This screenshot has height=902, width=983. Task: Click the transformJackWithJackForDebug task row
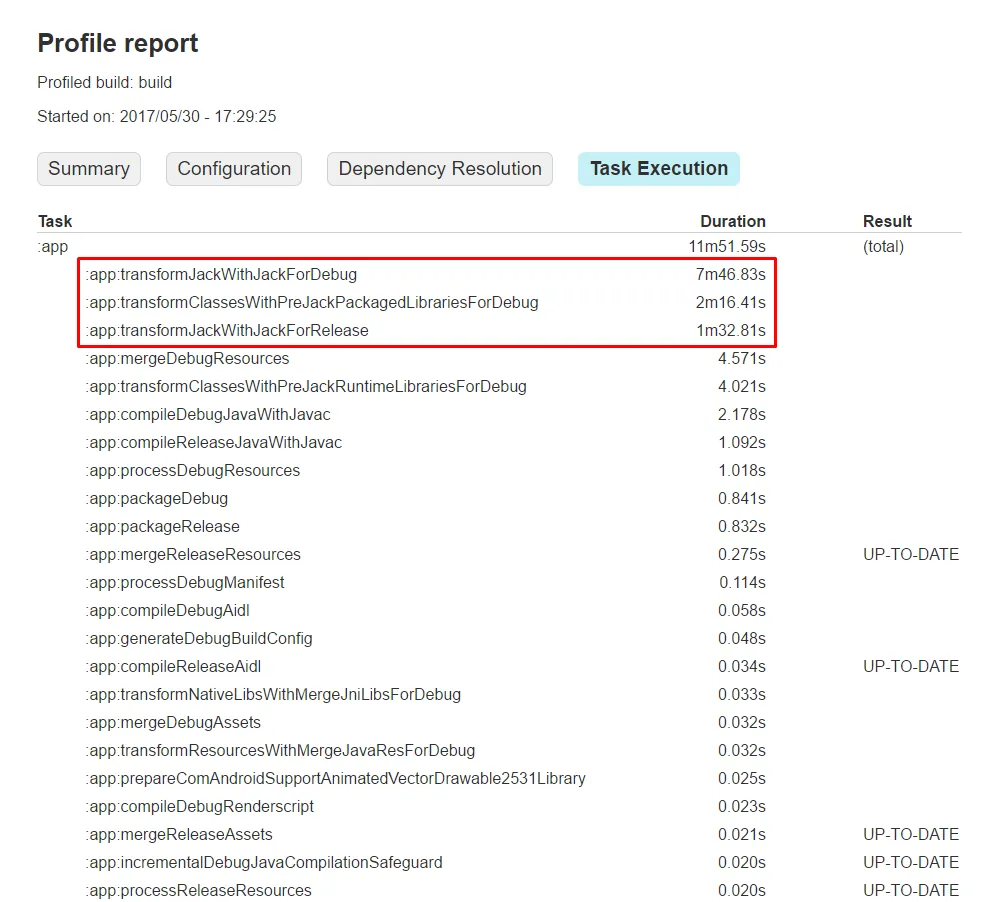221,274
